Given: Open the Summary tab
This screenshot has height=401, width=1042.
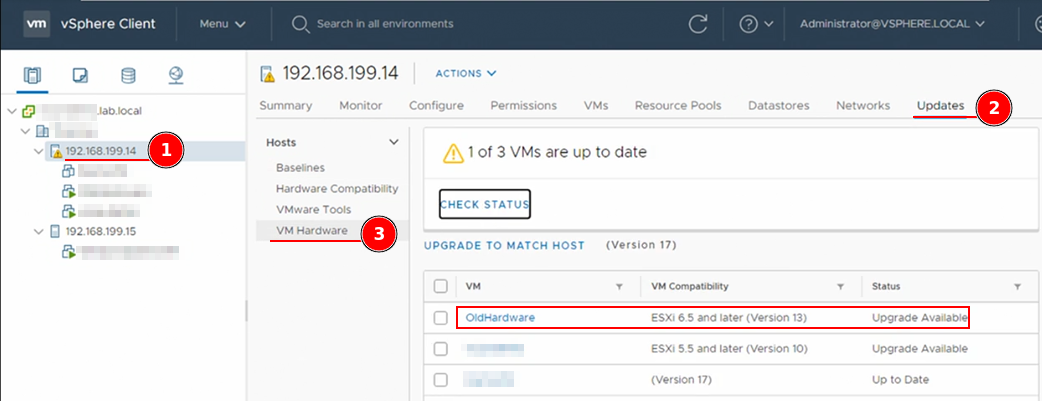Looking at the screenshot, I should [286, 106].
